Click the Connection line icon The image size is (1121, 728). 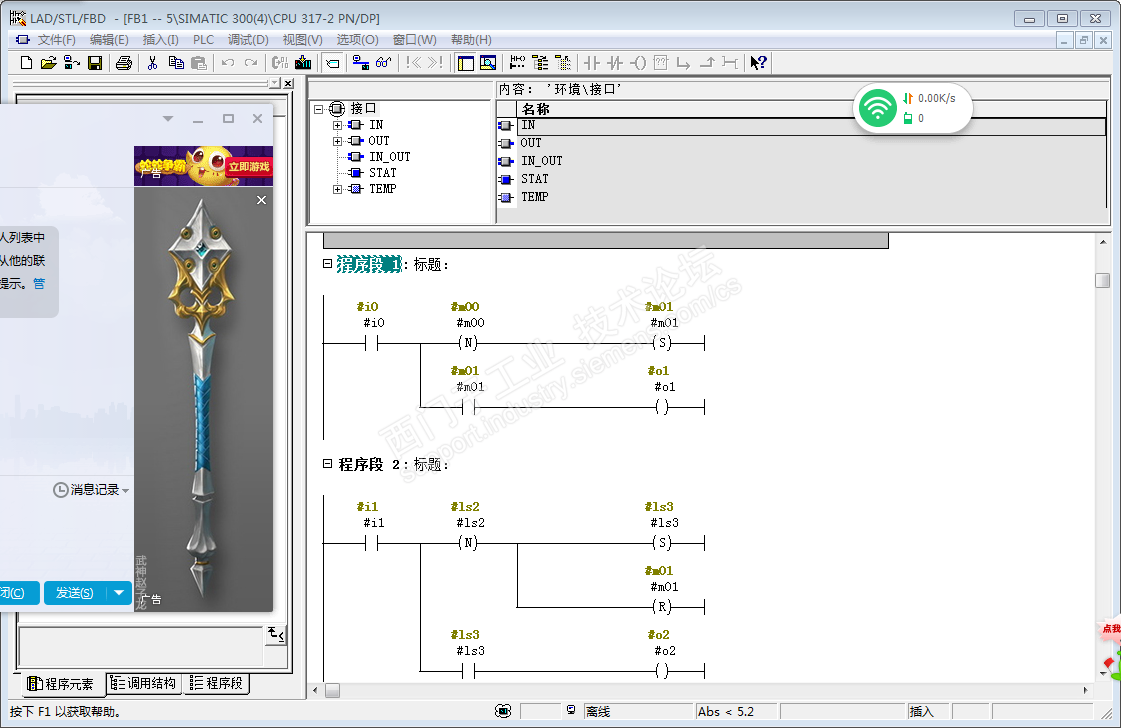730,63
